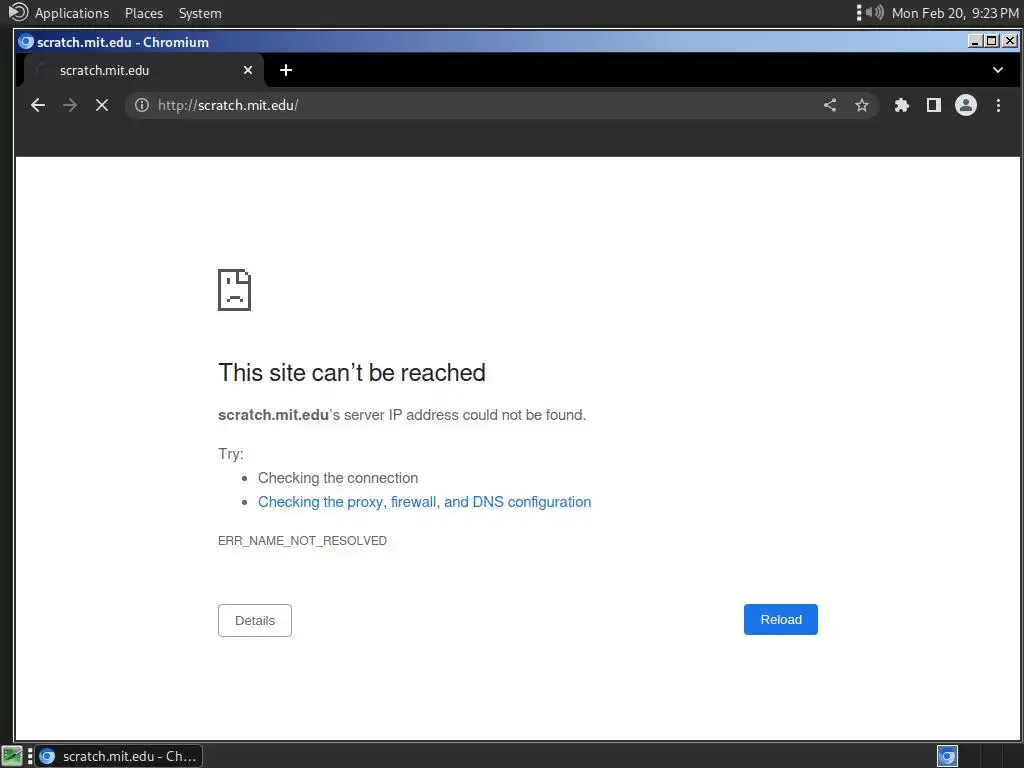Open Chromium three-dot menu

coord(999,105)
